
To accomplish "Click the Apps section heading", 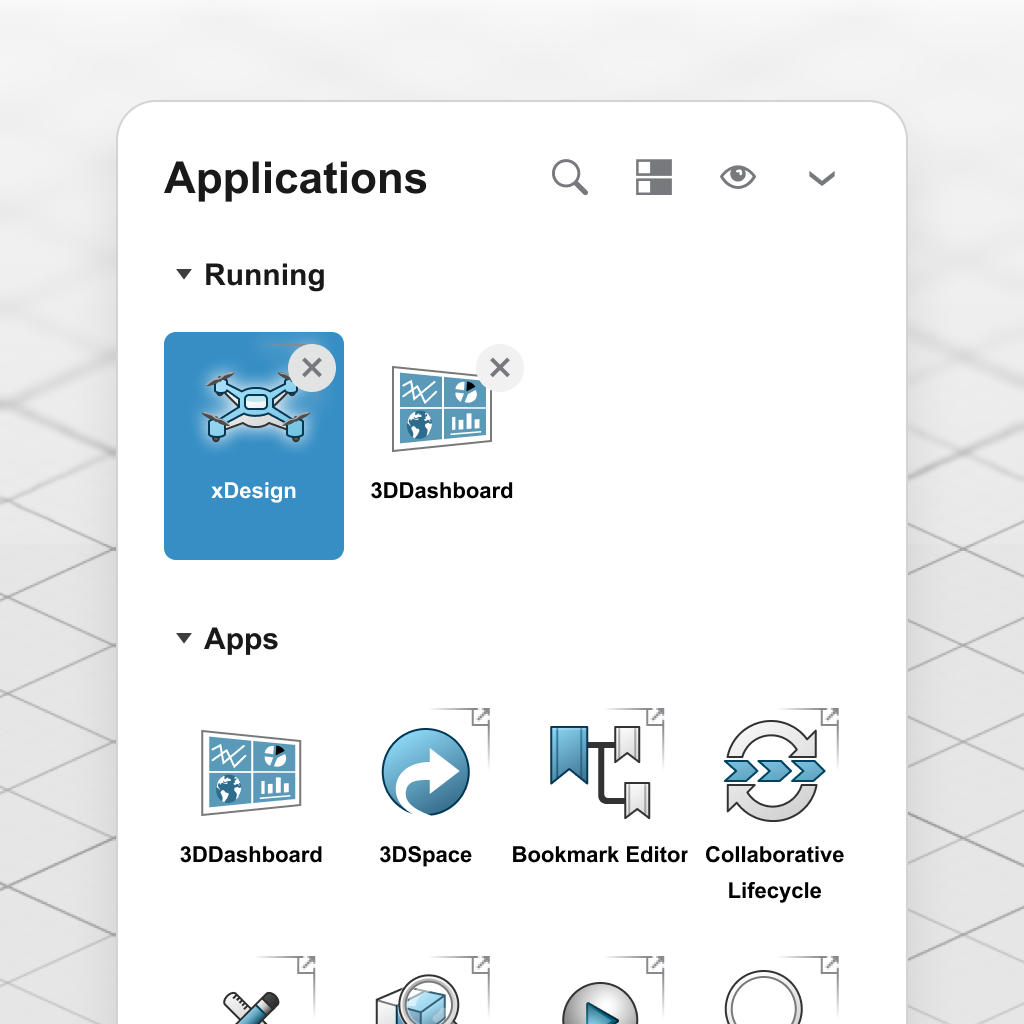I will click(241, 639).
